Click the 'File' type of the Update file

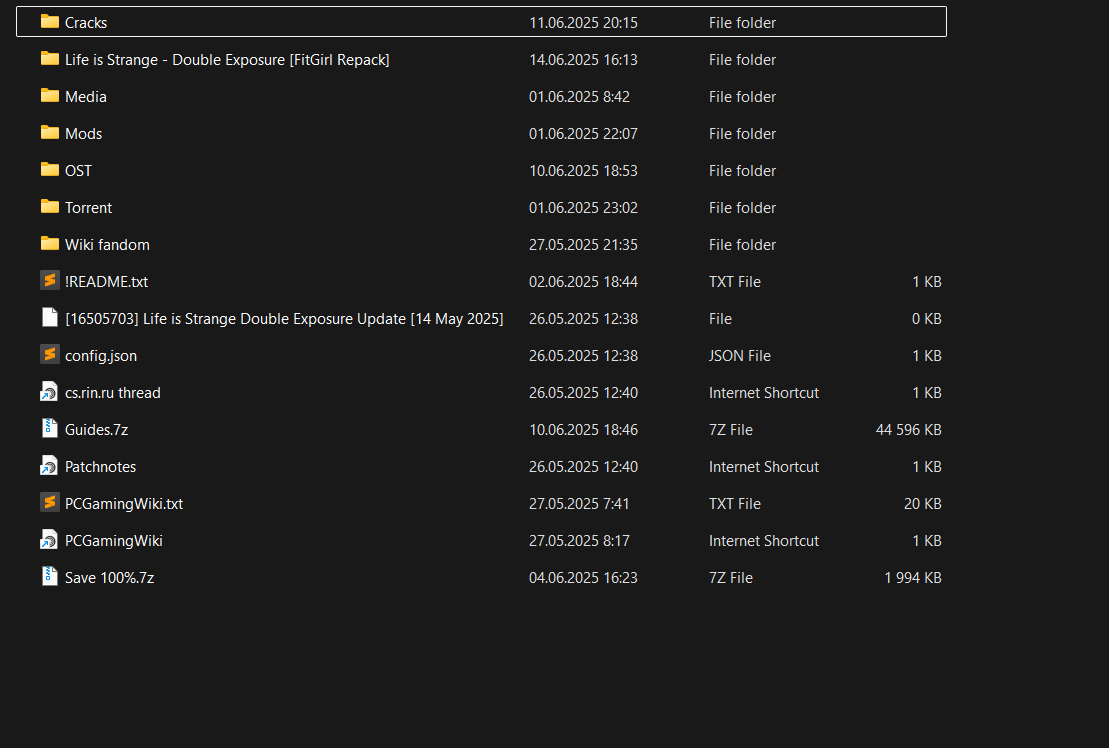tap(720, 319)
